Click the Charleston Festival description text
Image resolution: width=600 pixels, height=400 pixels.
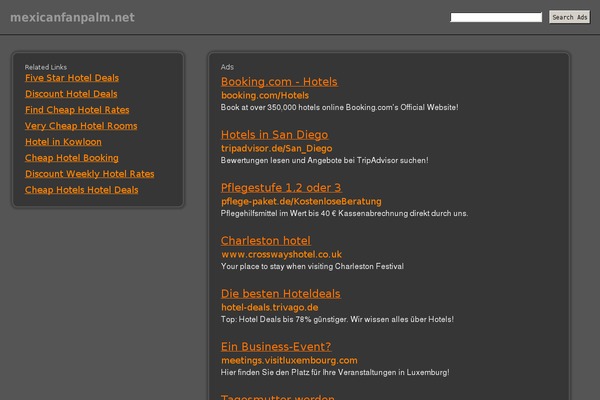tap(312, 266)
